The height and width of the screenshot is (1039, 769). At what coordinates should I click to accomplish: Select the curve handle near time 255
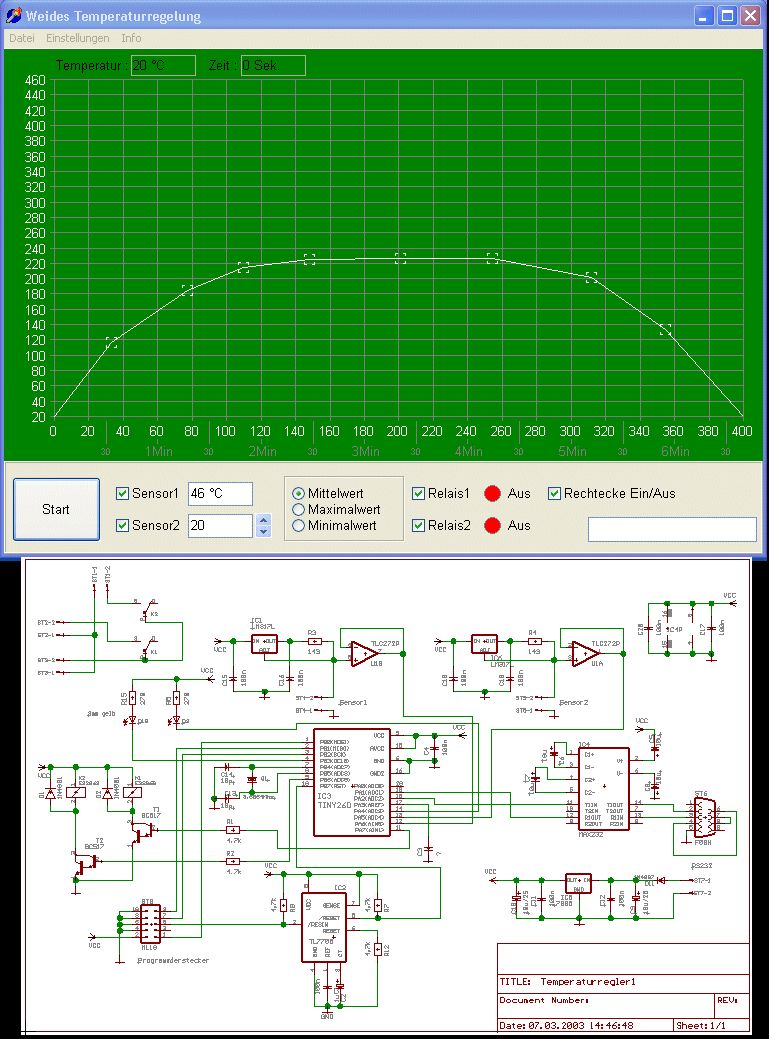[492, 258]
